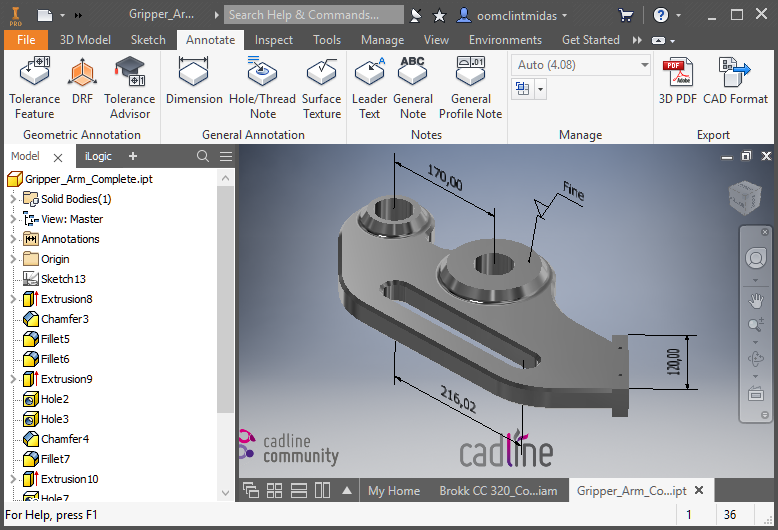
Task: Switch to the Inspect tab
Action: click(273, 40)
